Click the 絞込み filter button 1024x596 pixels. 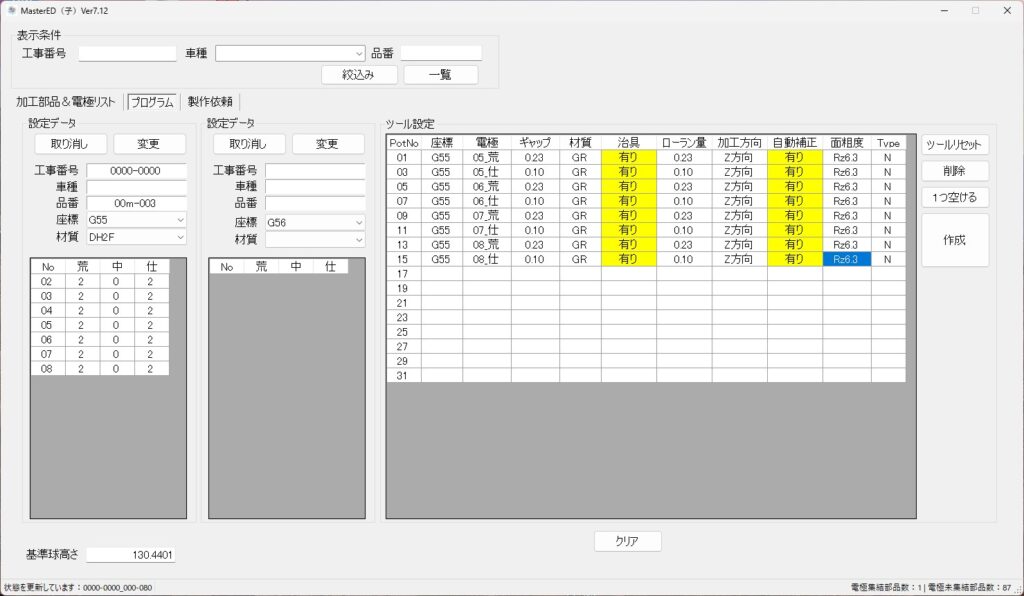click(360, 75)
